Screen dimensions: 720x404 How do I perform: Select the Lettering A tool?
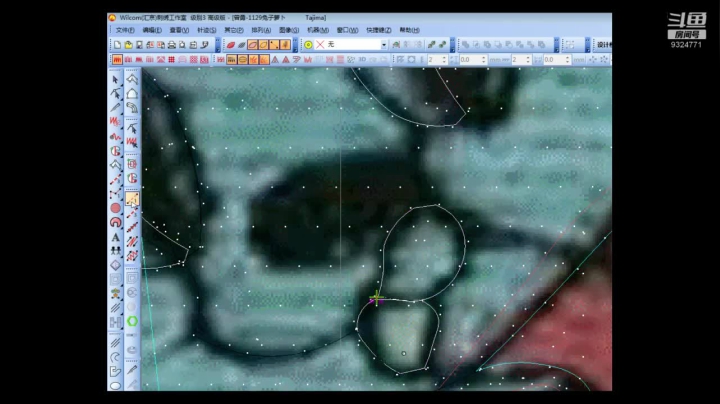point(115,237)
